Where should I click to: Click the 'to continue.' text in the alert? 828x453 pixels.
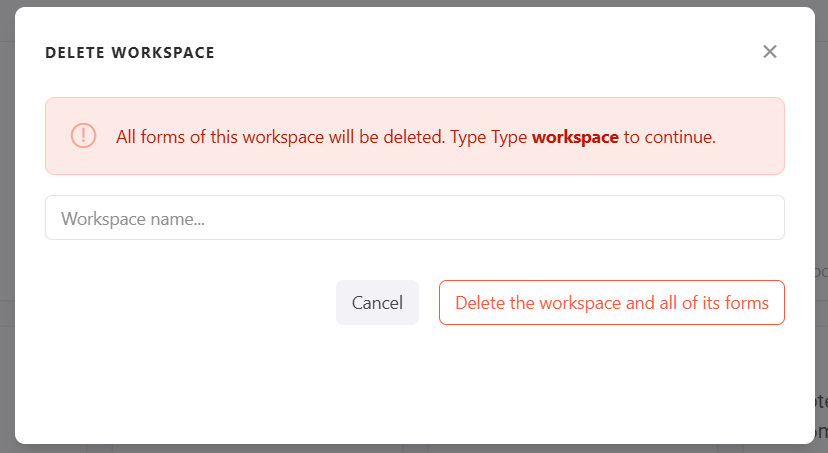[670, 137]
